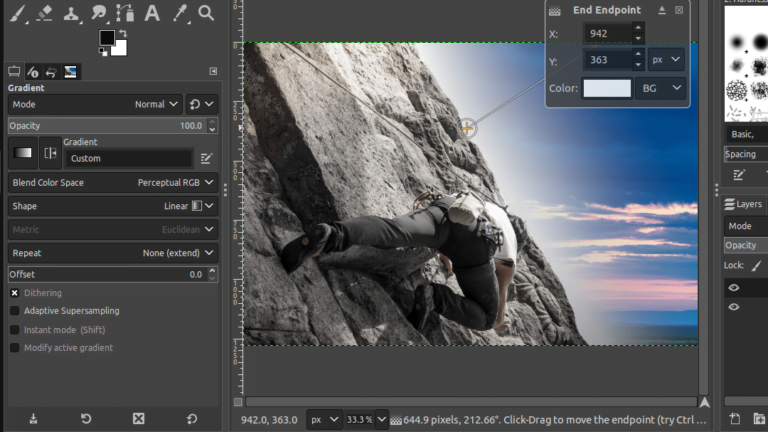Select the Paintbrush tool
Viewport: 768px width, 432px height.
pyautogui.click(x=17, y=13)
